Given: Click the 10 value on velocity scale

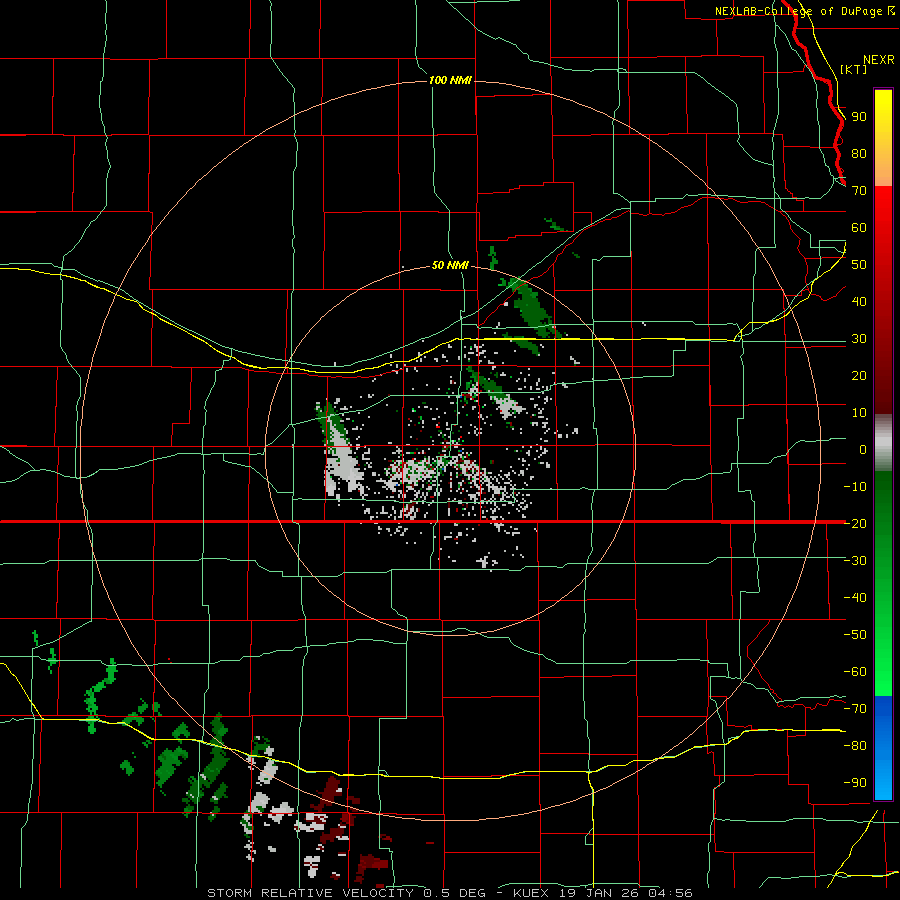Looking at the screenshot, I should (x=859, y=413).
